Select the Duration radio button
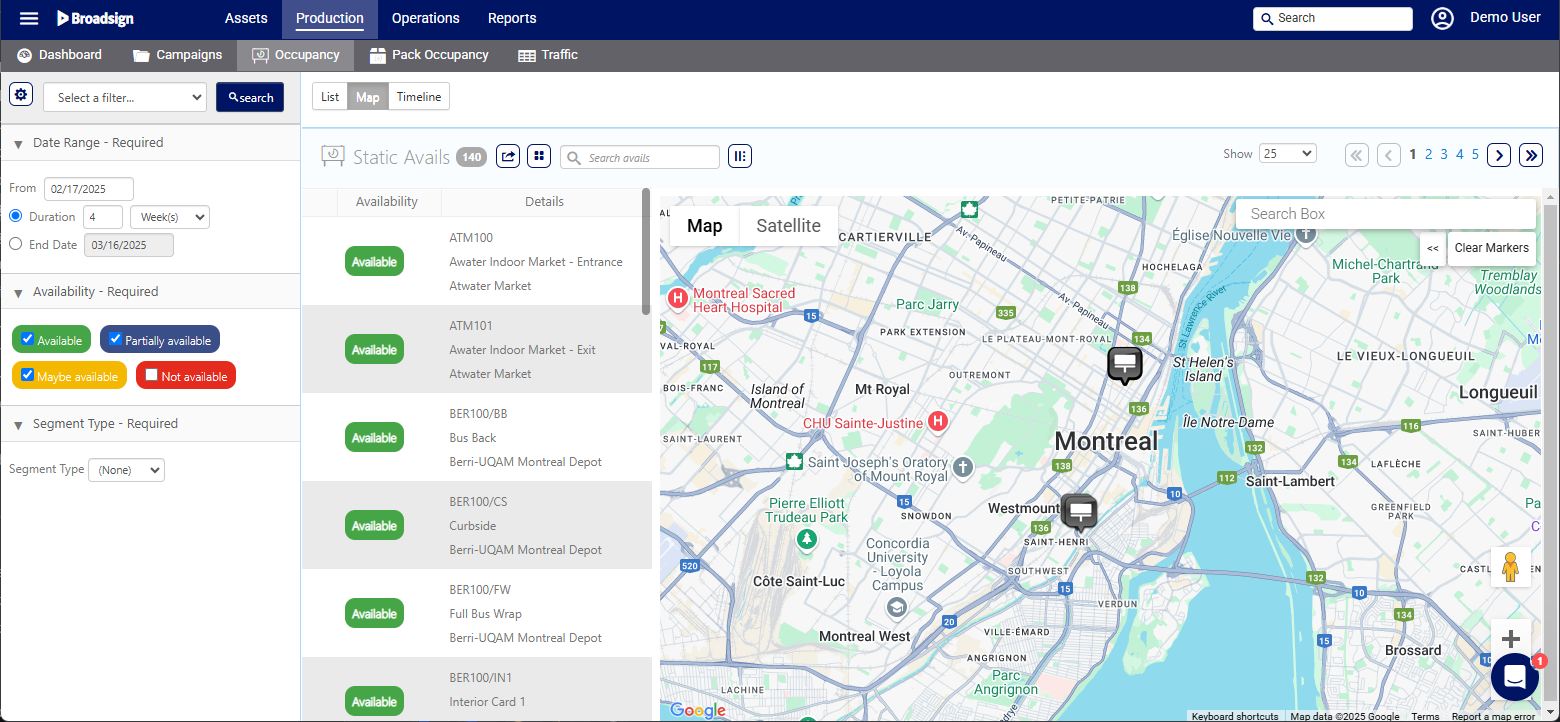Image resolution: width=1560 pixels, height=722 pixels. click(x=15, y=216)
